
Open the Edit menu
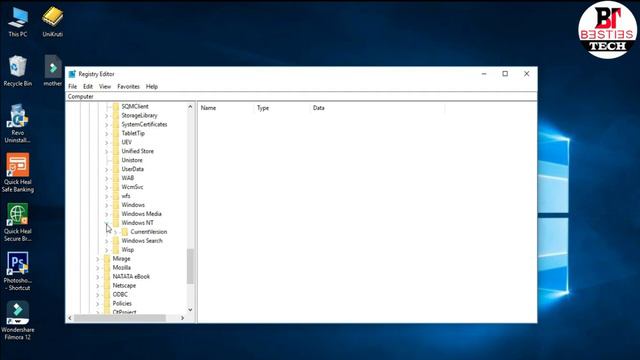(x=88, y=87)
